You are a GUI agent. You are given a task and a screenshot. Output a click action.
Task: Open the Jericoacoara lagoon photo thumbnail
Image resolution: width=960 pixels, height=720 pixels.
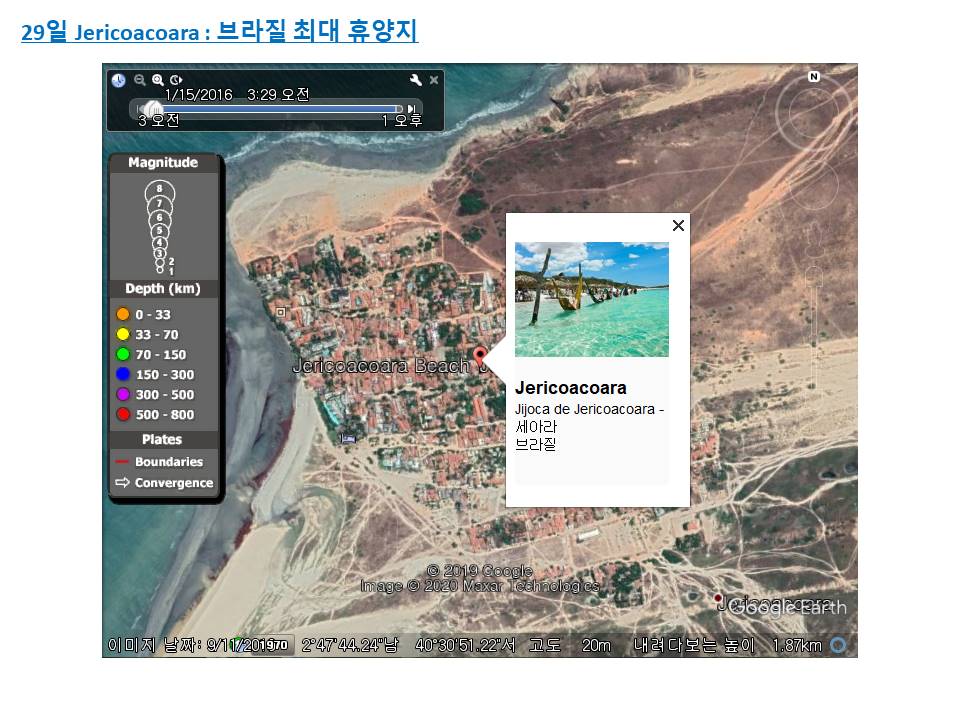591,299
